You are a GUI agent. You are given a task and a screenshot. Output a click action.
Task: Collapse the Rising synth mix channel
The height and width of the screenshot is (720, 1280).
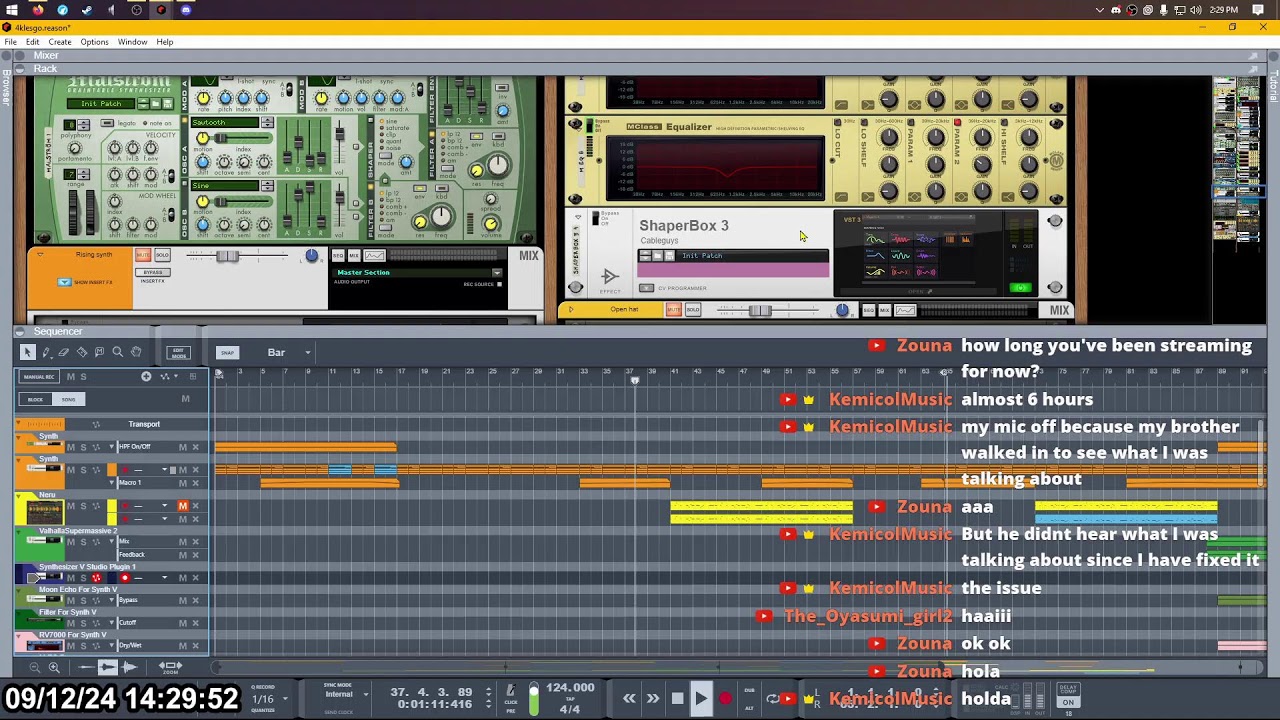pyautogui.click(x=41, y=255)
